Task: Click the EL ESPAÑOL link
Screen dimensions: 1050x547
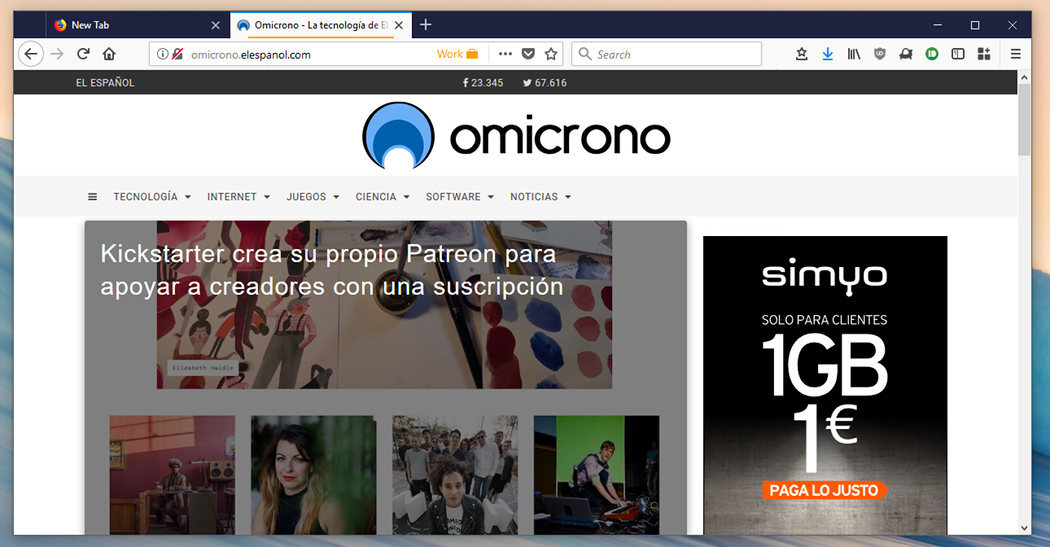Action: click(x=105, y=83)
